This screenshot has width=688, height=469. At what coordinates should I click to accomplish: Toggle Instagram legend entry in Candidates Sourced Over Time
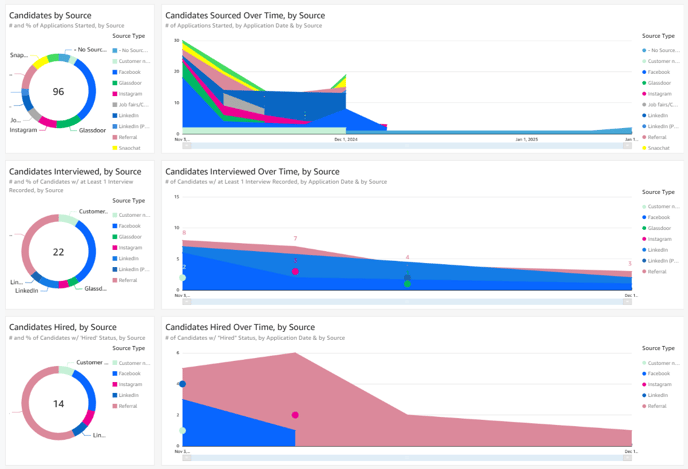[657, 94]
